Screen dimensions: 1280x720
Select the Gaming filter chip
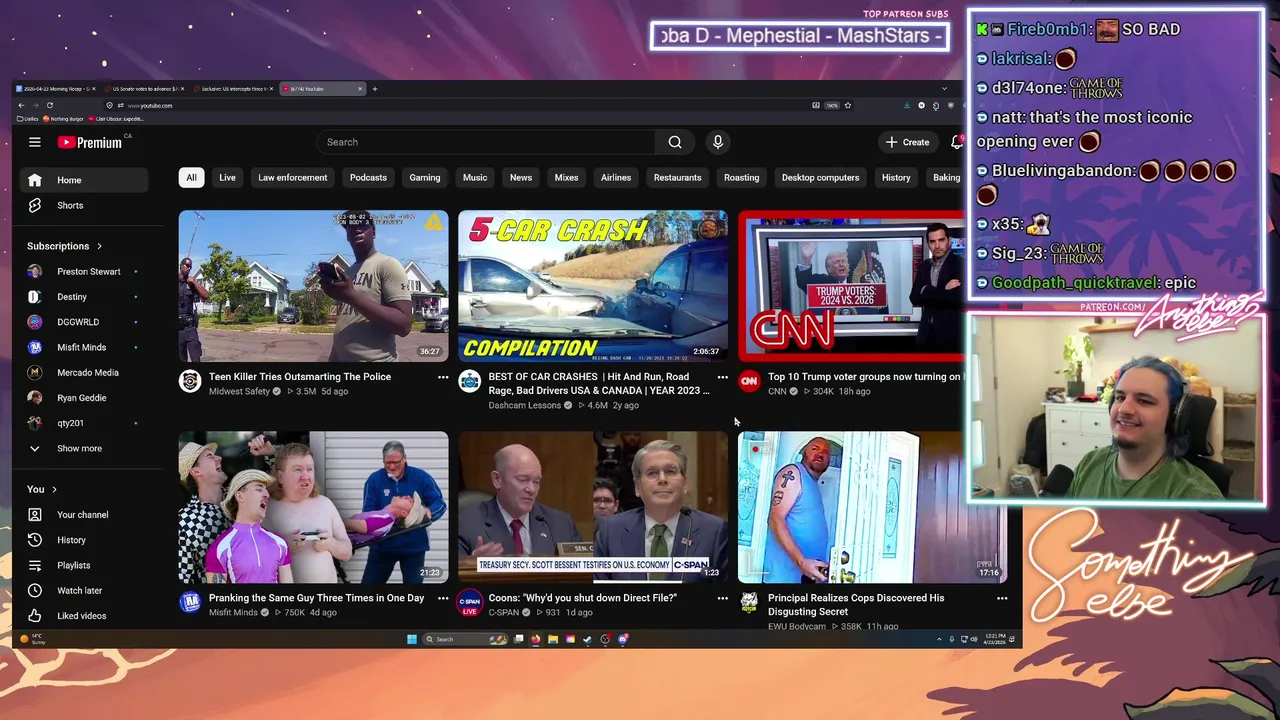(x=425, y=177)
